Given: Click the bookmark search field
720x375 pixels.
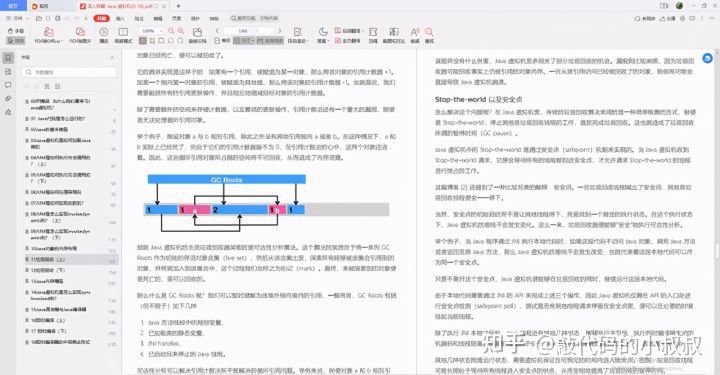Looking at the screenshot, I should pos(69,72).
